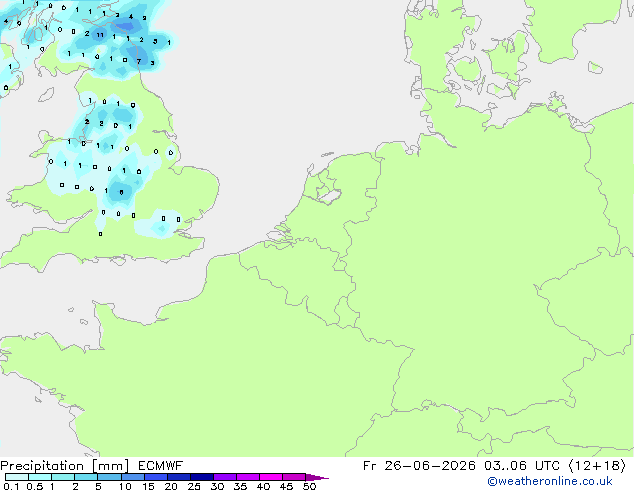The width and height of the screenshot is (634, 490).
Task: Click the '7' precipitation value on the map
Action: [x=139, y=61]
